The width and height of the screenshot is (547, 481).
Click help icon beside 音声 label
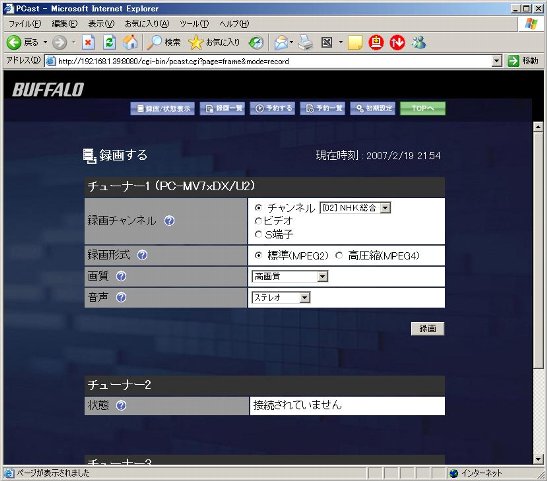pyautogui.click(x=121, y=298)
